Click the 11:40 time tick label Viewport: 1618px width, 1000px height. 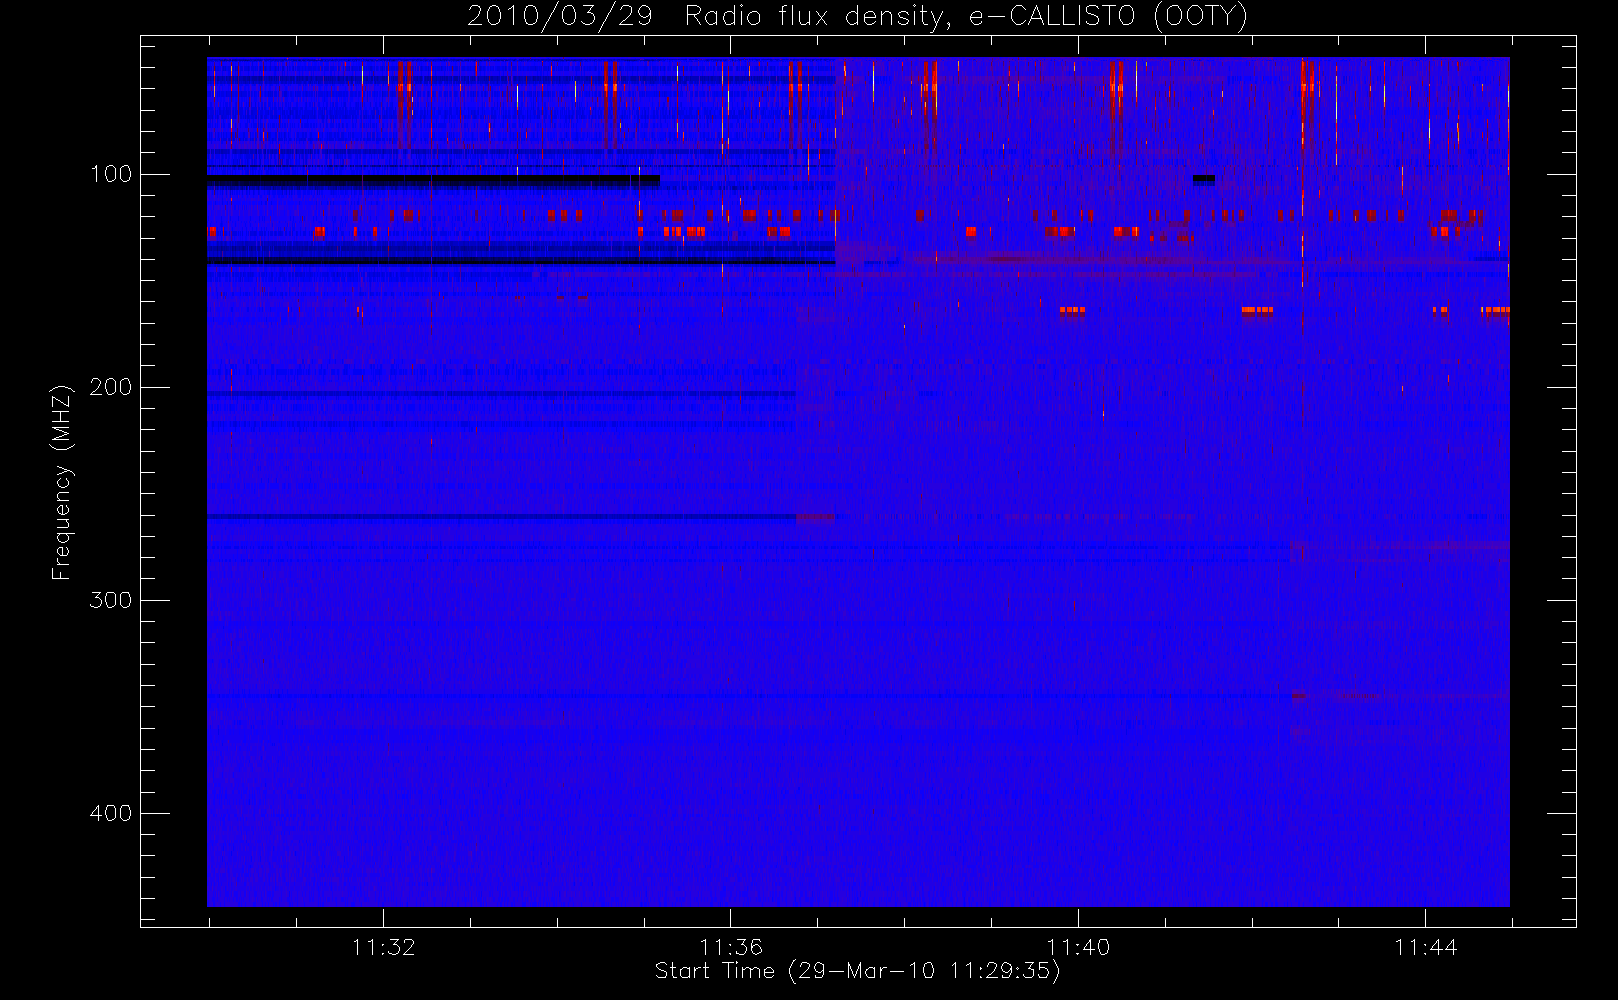click(x=1078, y=947)
